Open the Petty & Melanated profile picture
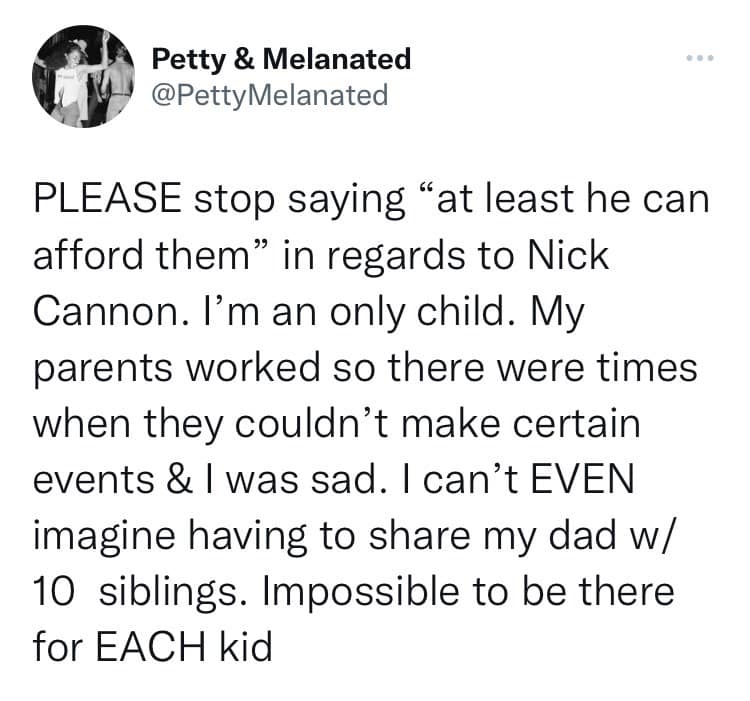Screen dimensions: 750x701 coord(83,76)
